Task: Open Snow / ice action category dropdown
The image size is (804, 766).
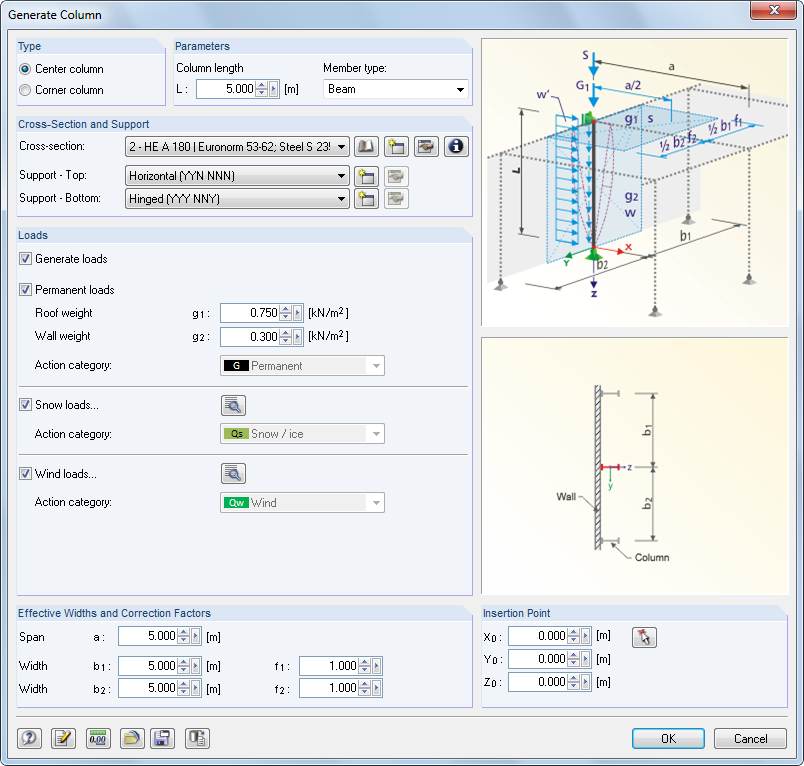Action: point(302,434)
